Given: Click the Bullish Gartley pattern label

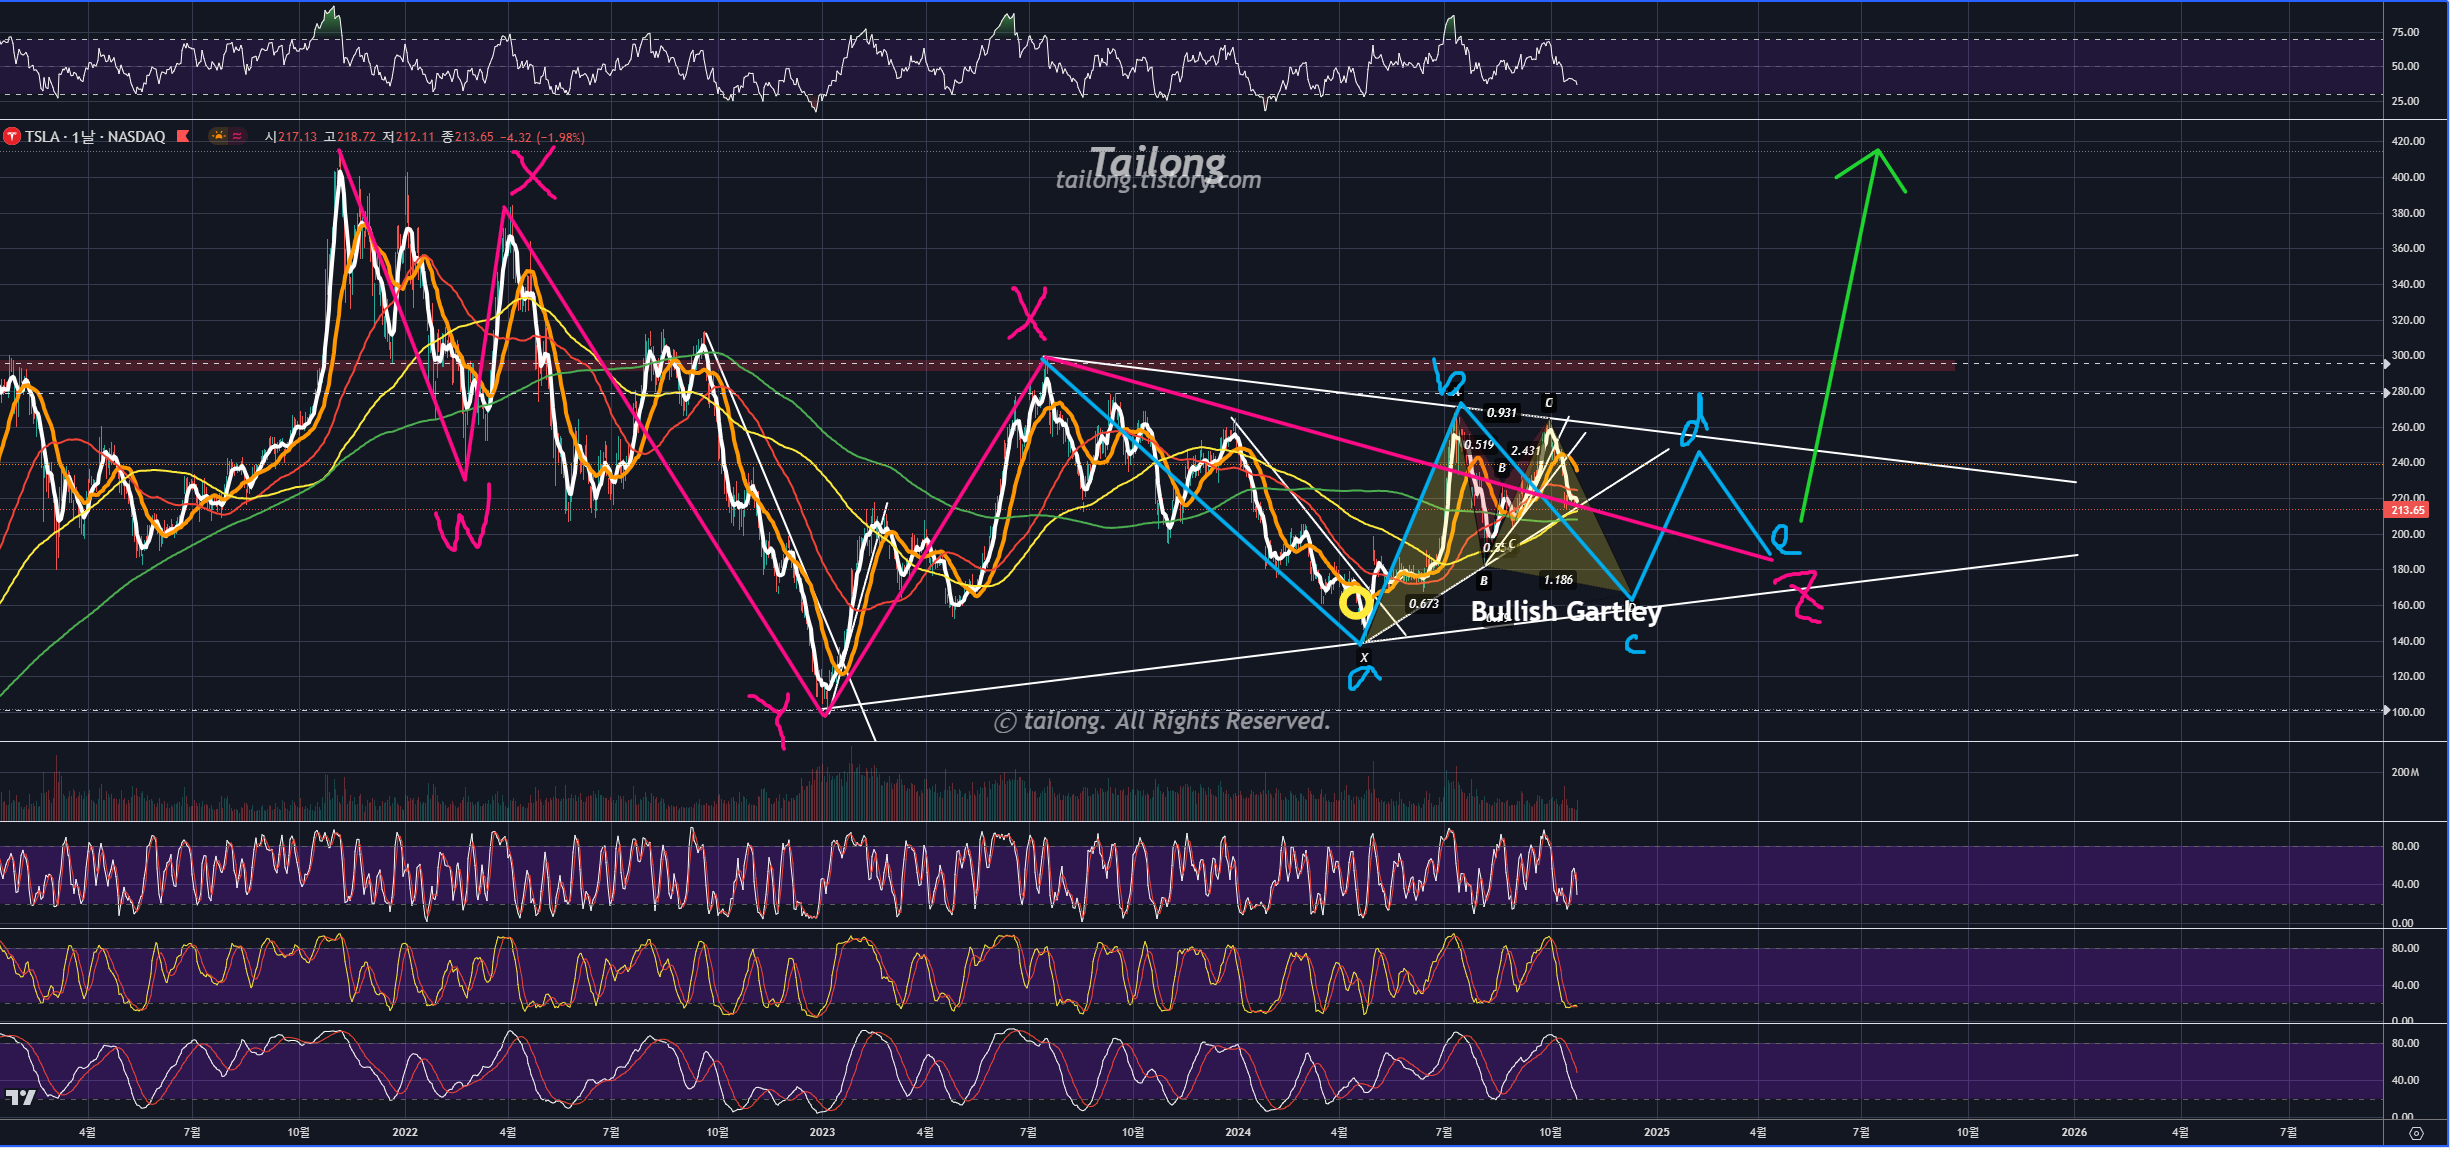Looking at the screenshot, I should 1565,611.
